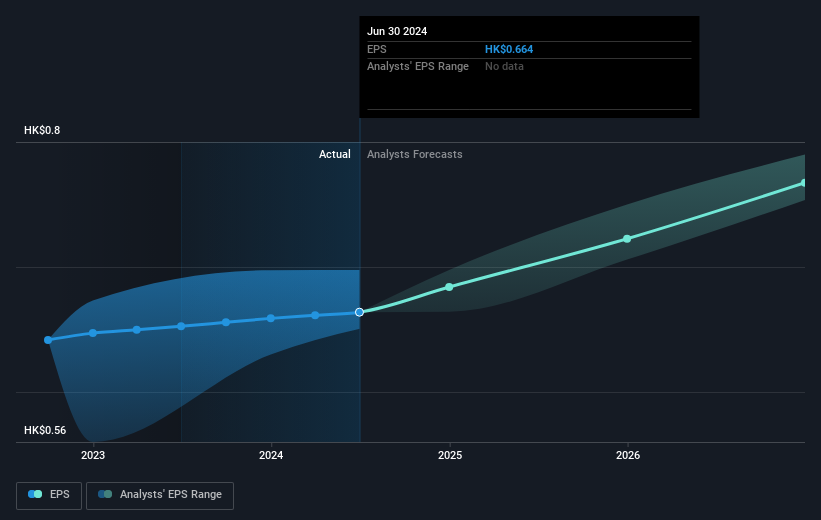Click the Jun 30 2024 tooltip date
The width and height of the screenshot is (821, 520).
coord(397,31)
